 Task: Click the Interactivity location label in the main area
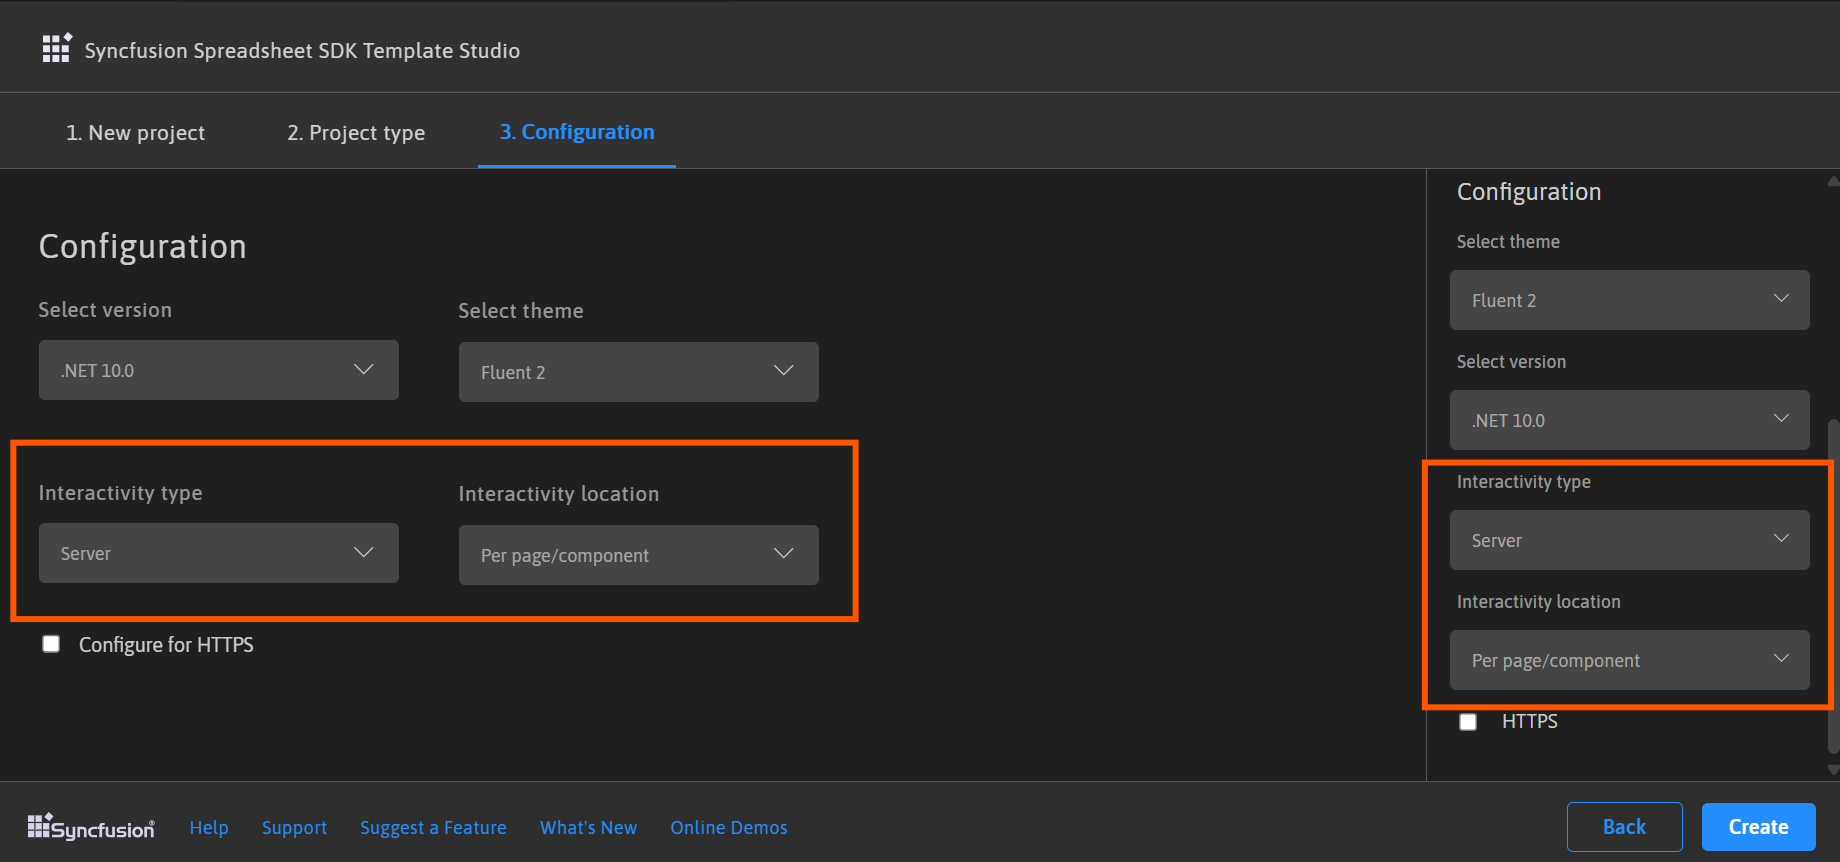(559, 494)
